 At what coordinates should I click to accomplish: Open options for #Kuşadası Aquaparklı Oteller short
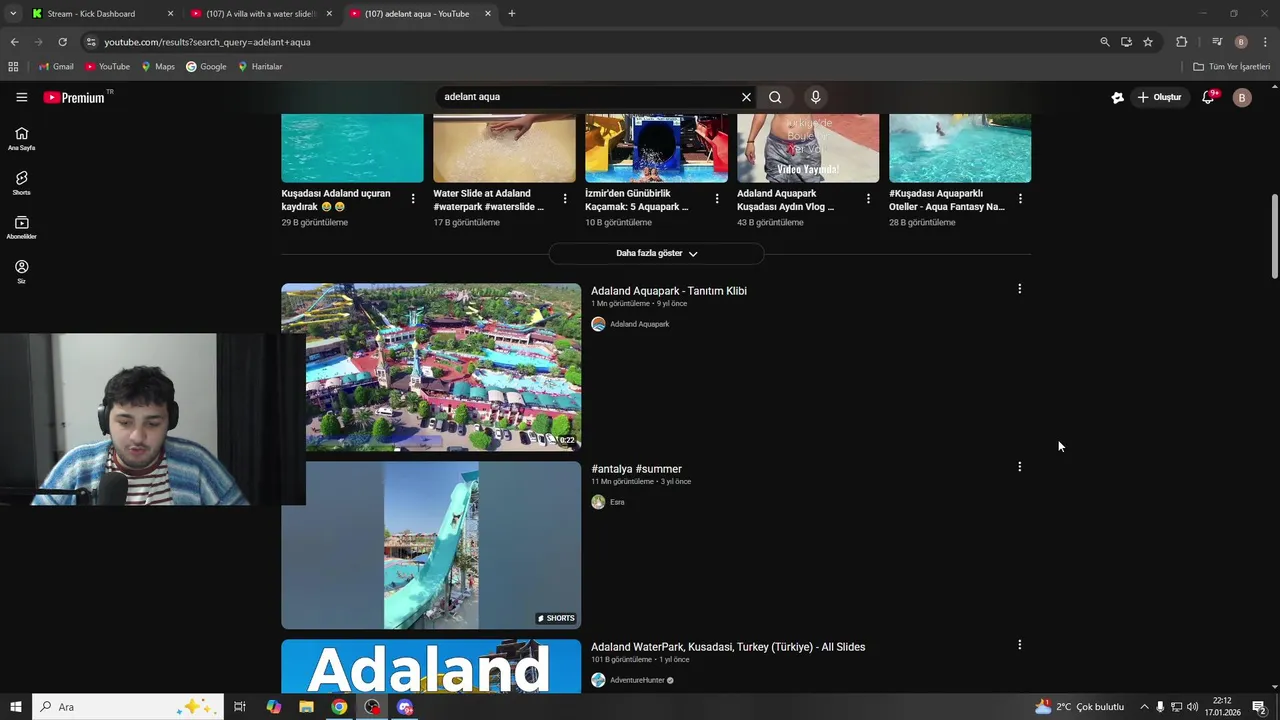click(1020, 199)
